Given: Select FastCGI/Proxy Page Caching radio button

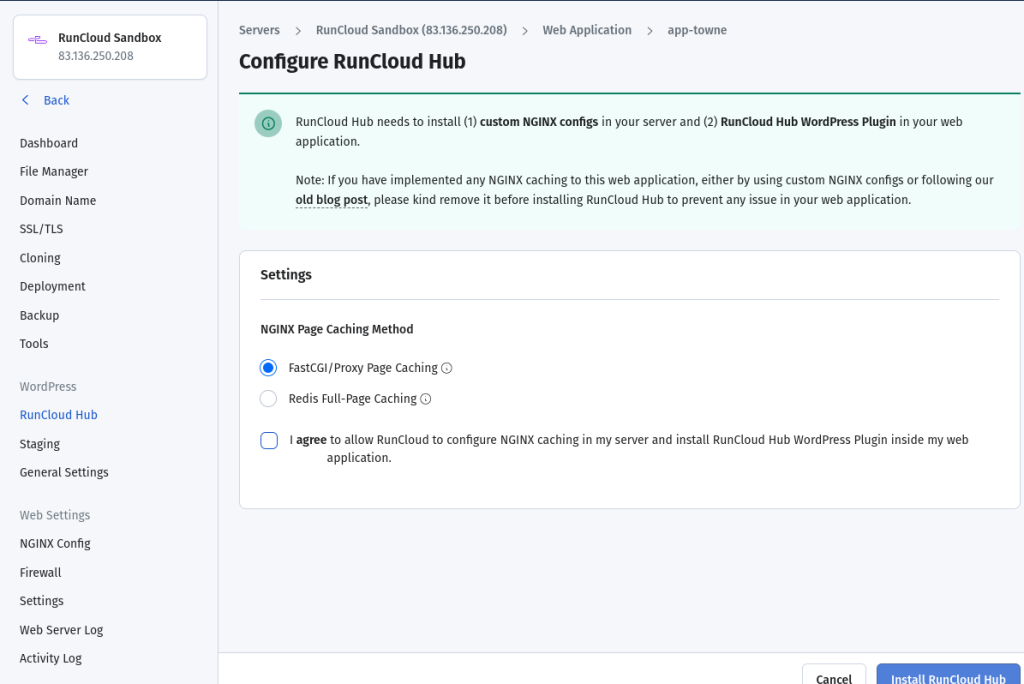Looking at the screenshot, I should tap(268, 368).
